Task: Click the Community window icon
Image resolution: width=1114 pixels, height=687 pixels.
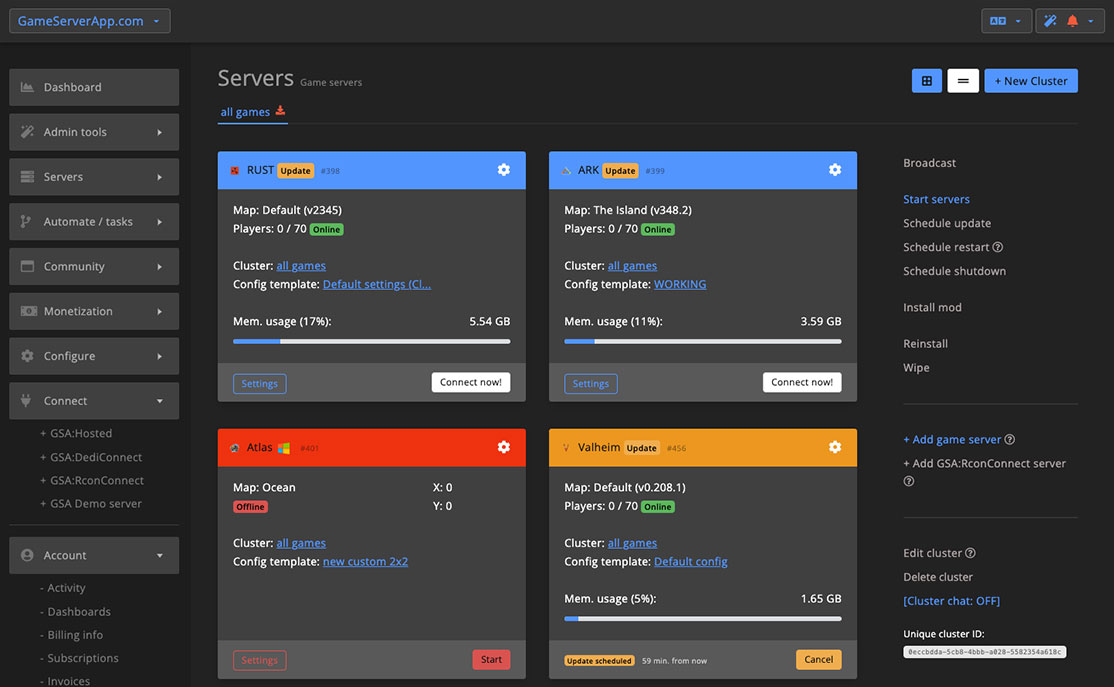Action: (27, 266)
